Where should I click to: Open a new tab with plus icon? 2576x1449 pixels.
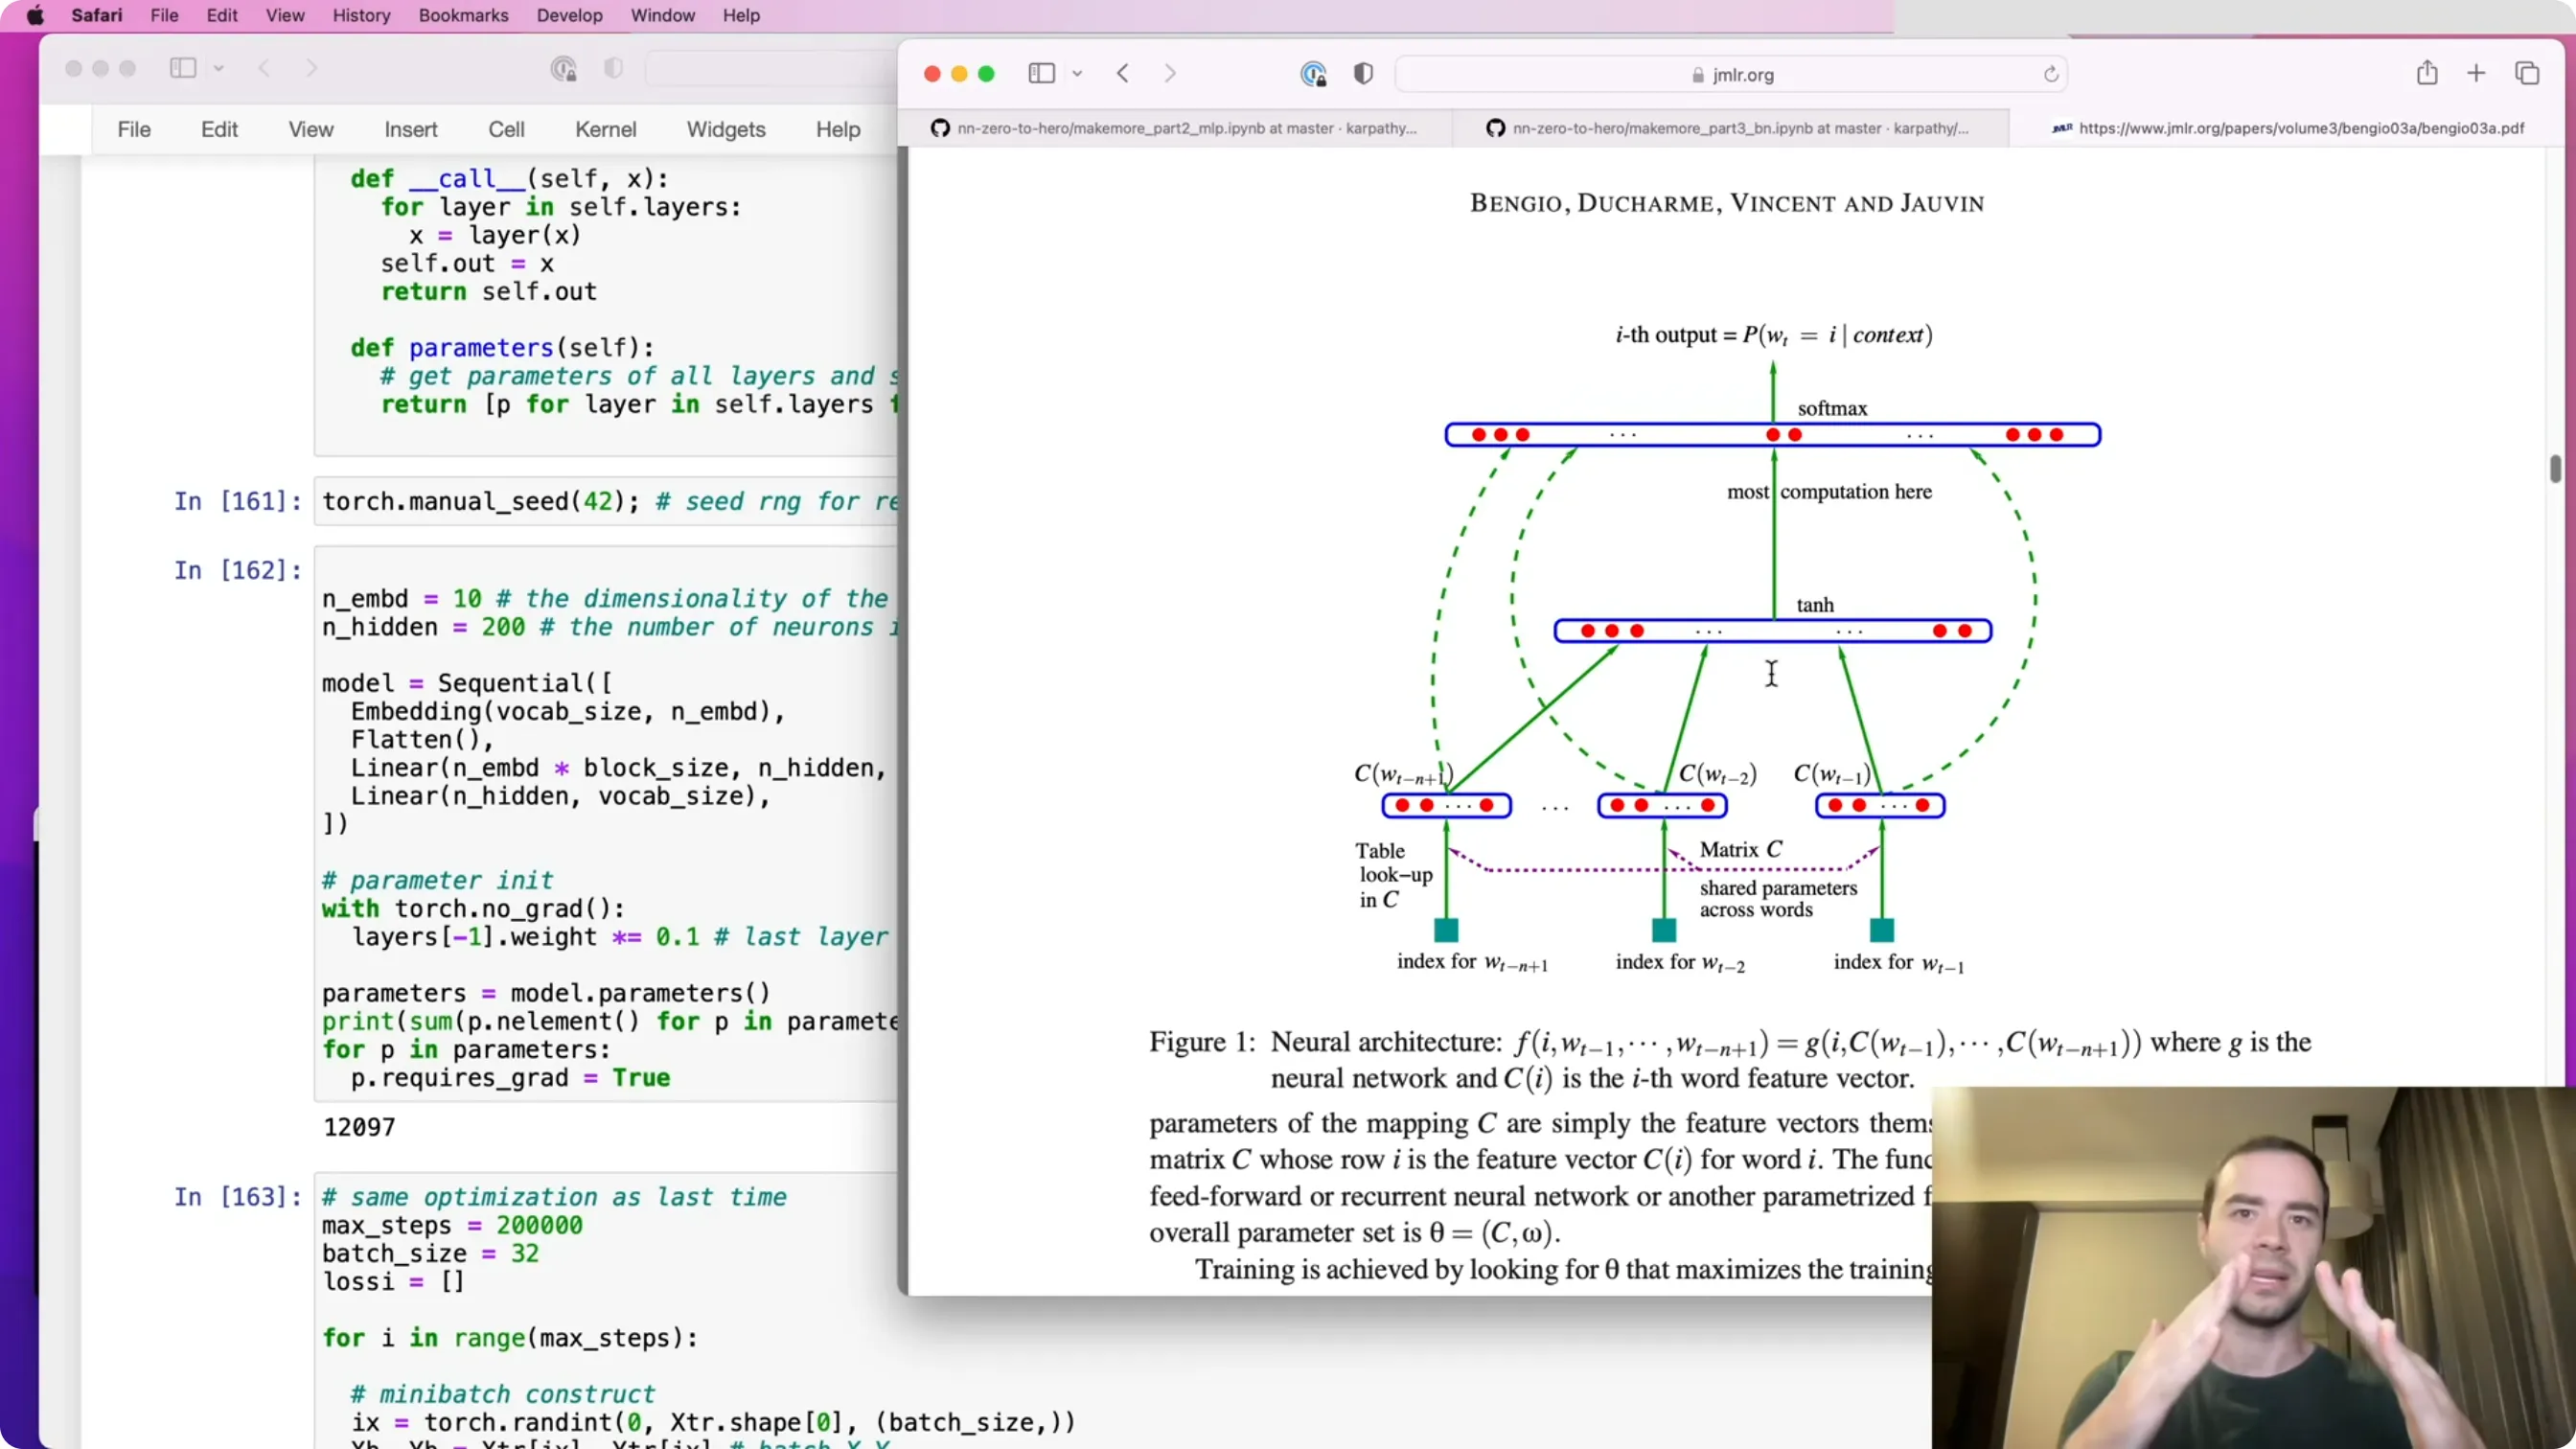coord(2476,74)
